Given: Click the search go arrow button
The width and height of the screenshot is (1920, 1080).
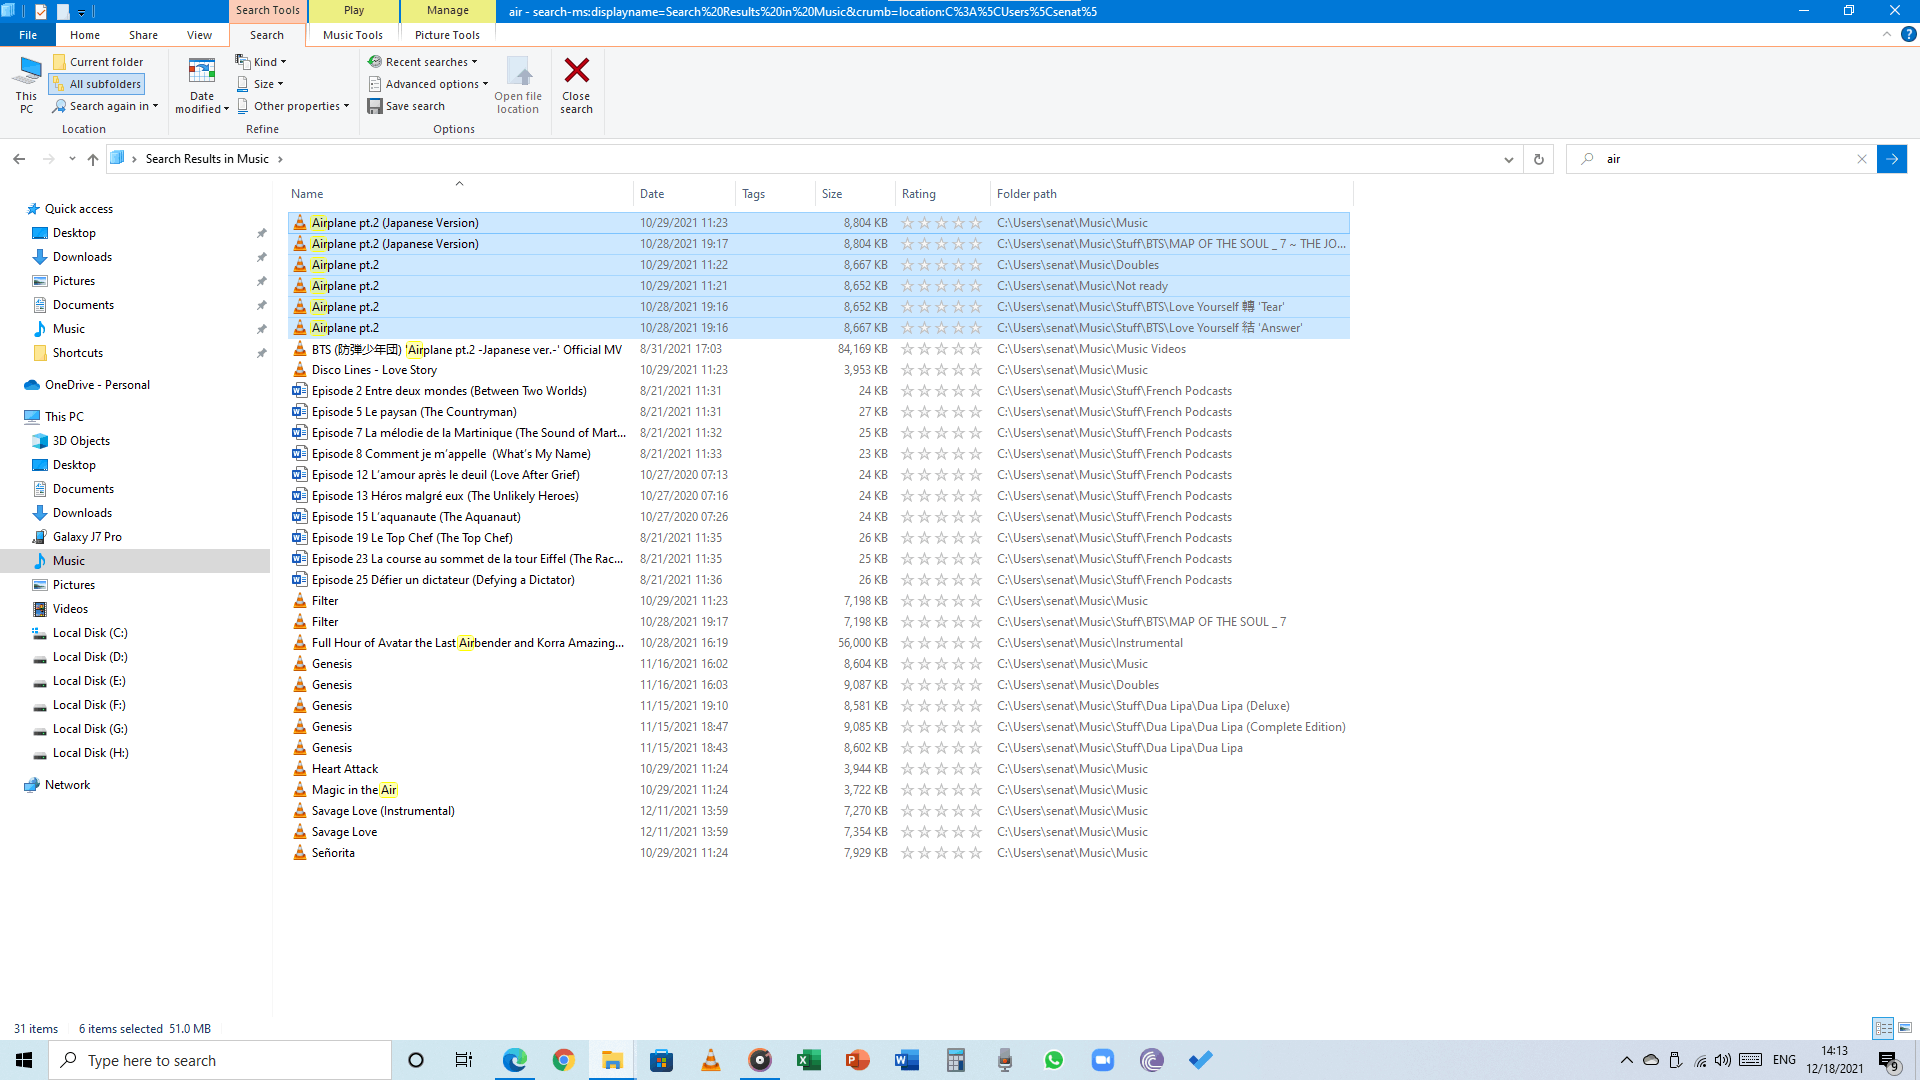Looking at the screenshot, I should 1892,159.
